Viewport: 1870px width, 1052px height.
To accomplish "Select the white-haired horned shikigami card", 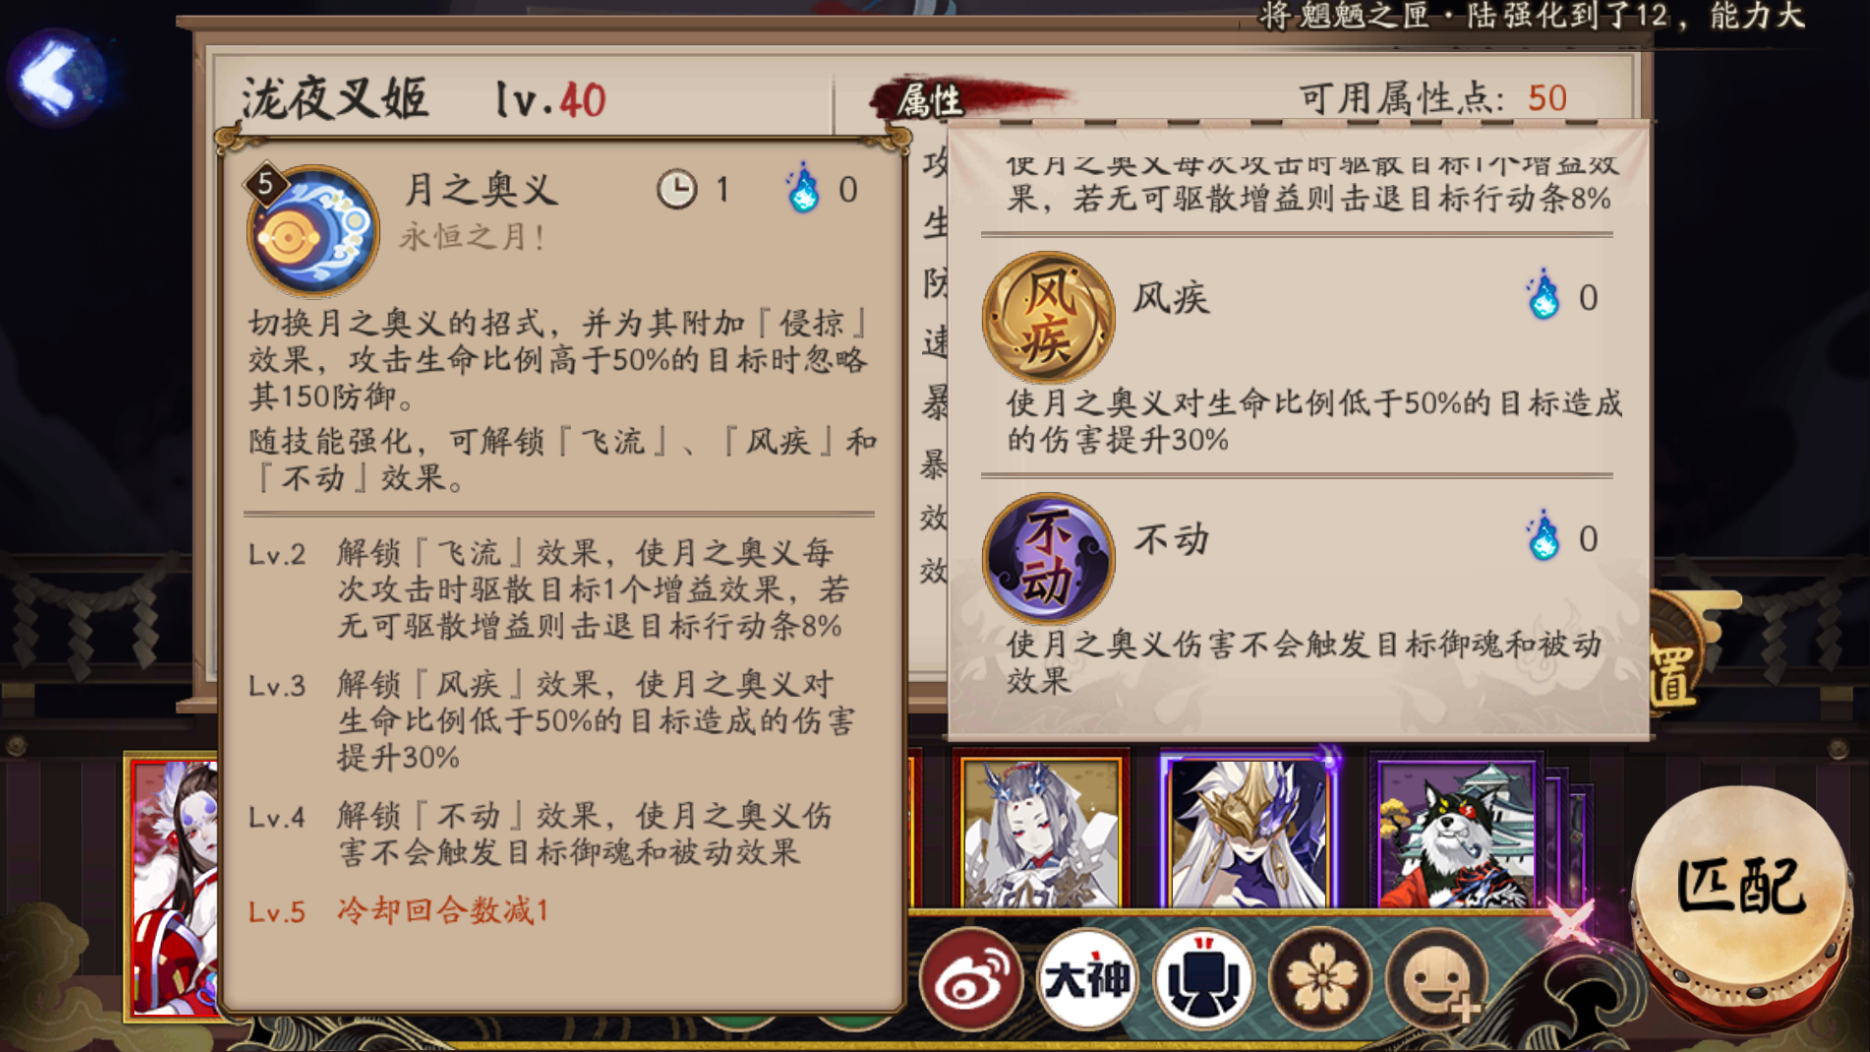I will click(1041, 830).
